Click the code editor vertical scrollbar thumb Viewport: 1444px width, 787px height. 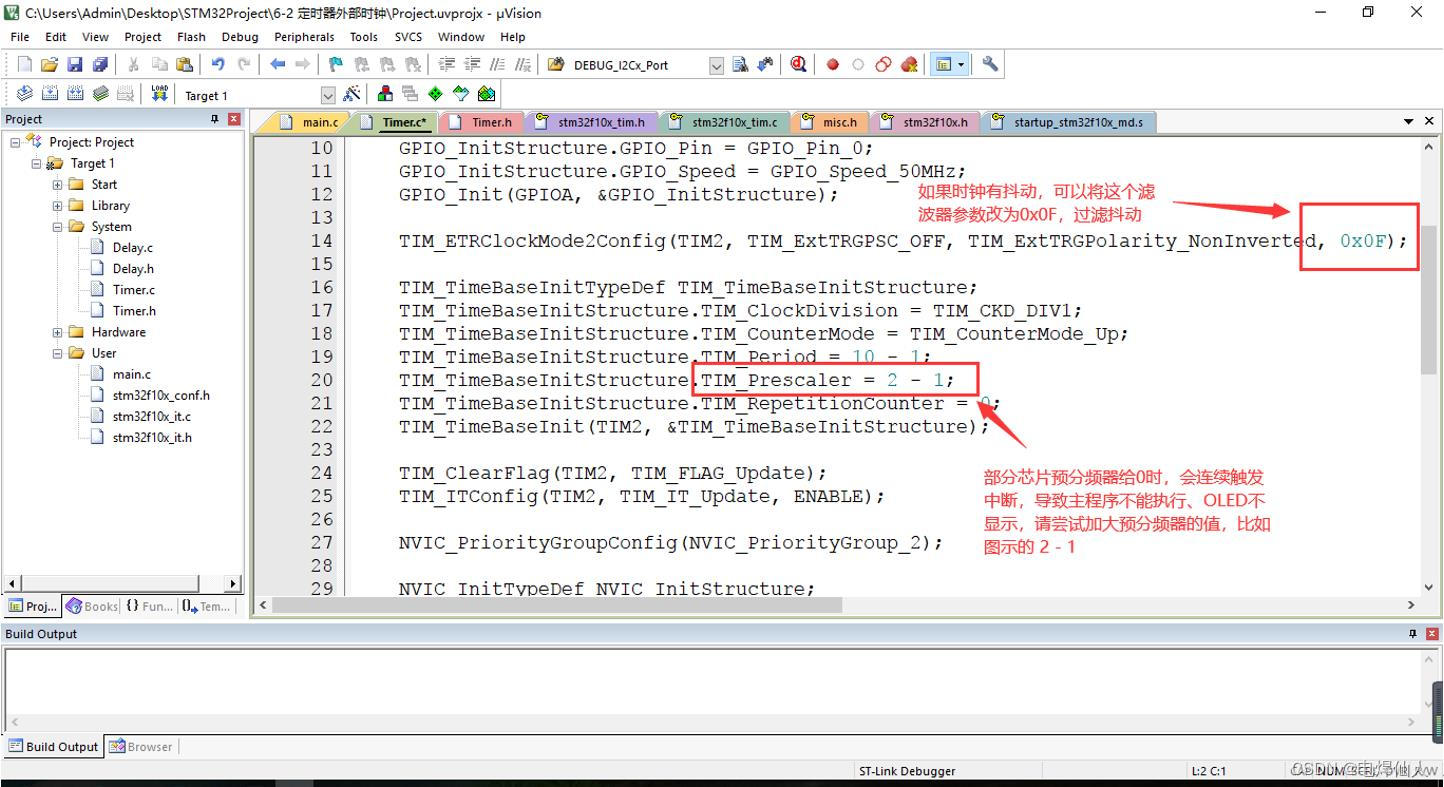(x=1429, y=298)
